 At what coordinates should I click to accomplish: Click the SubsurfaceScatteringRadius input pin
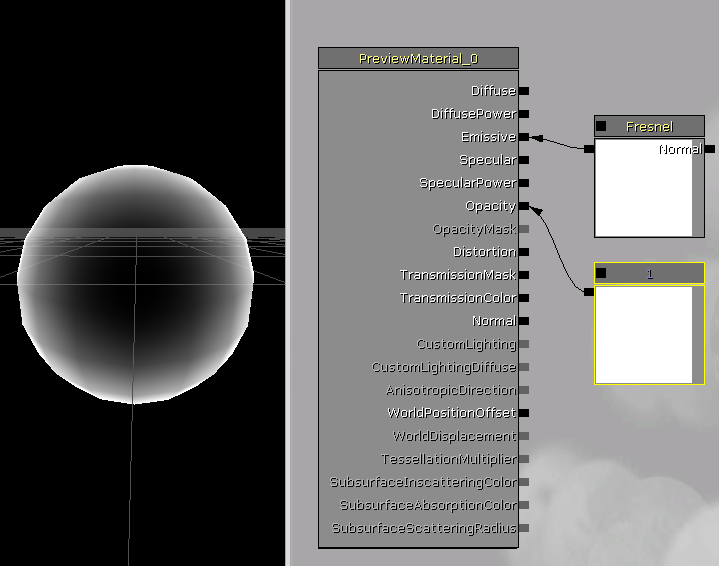[524, 528]
